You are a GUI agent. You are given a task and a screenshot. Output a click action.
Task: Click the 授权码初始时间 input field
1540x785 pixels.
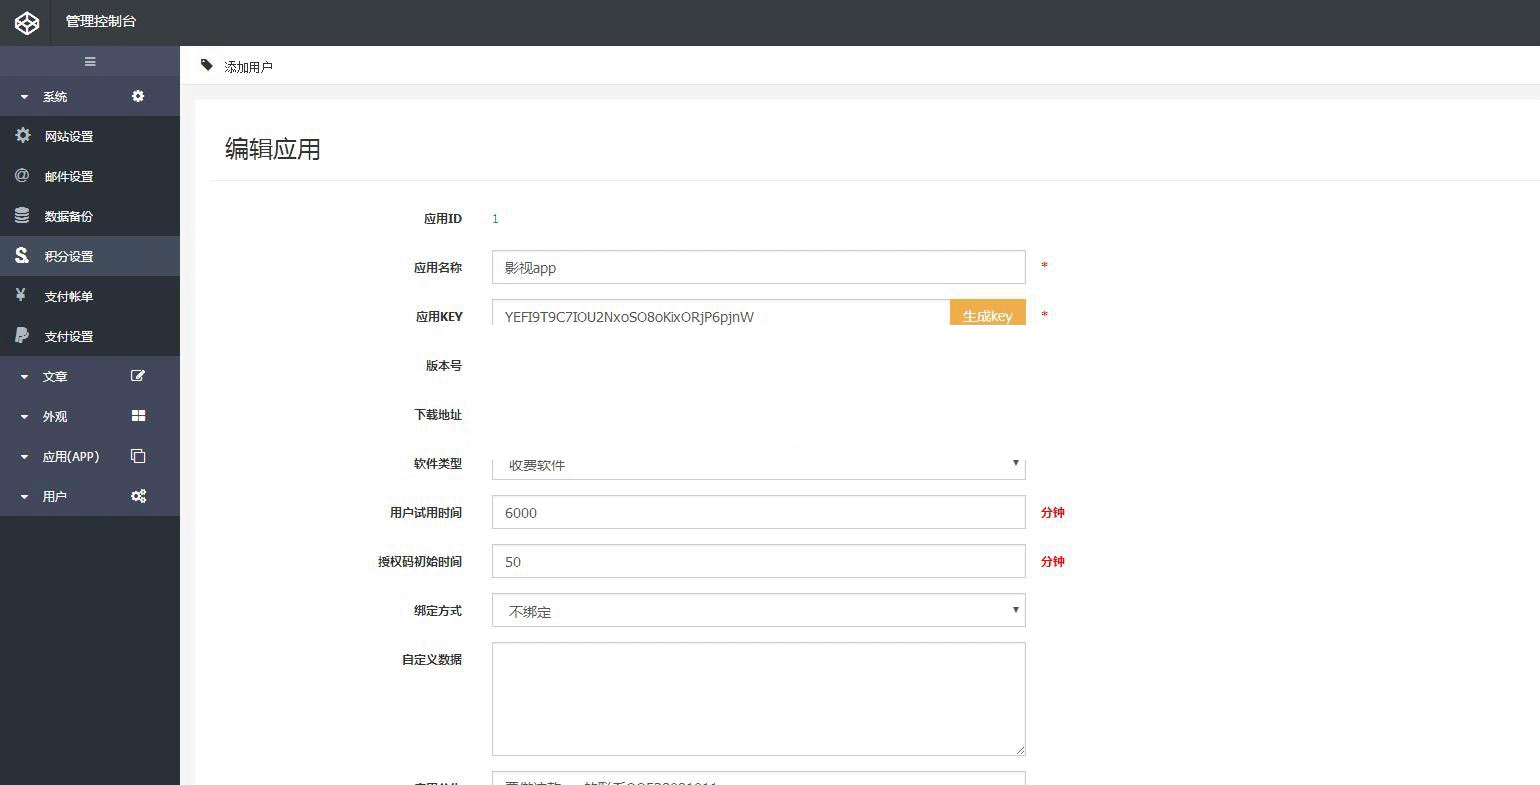click(759, 561)
